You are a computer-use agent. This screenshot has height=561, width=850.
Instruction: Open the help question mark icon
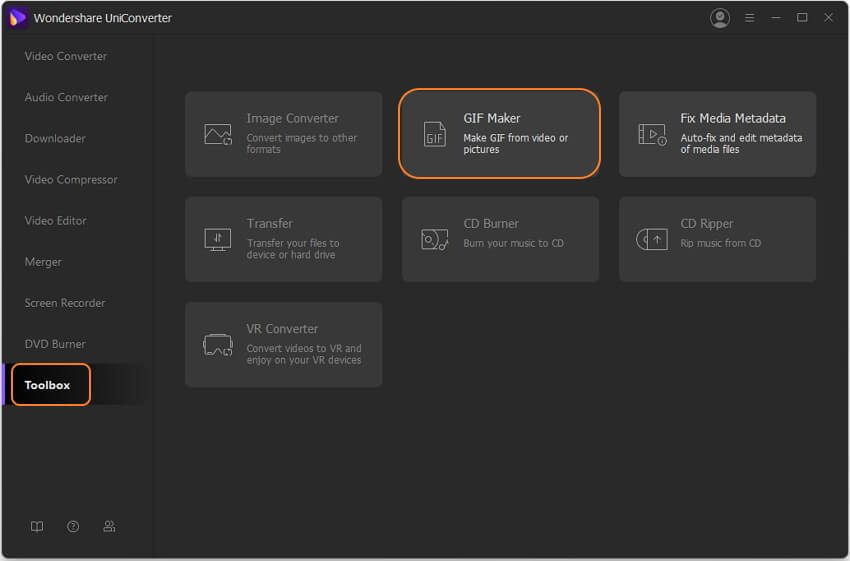(x=73, y=526)
